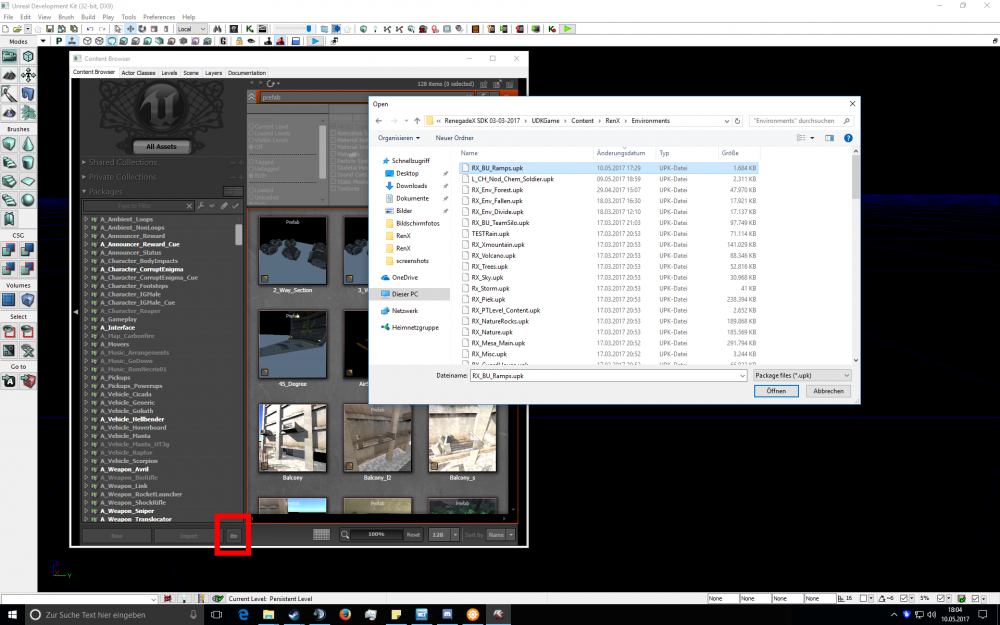Toggle the preview pane in Open dialog
The width and height of the screenshot is (1000, 625).
point(829,138)
